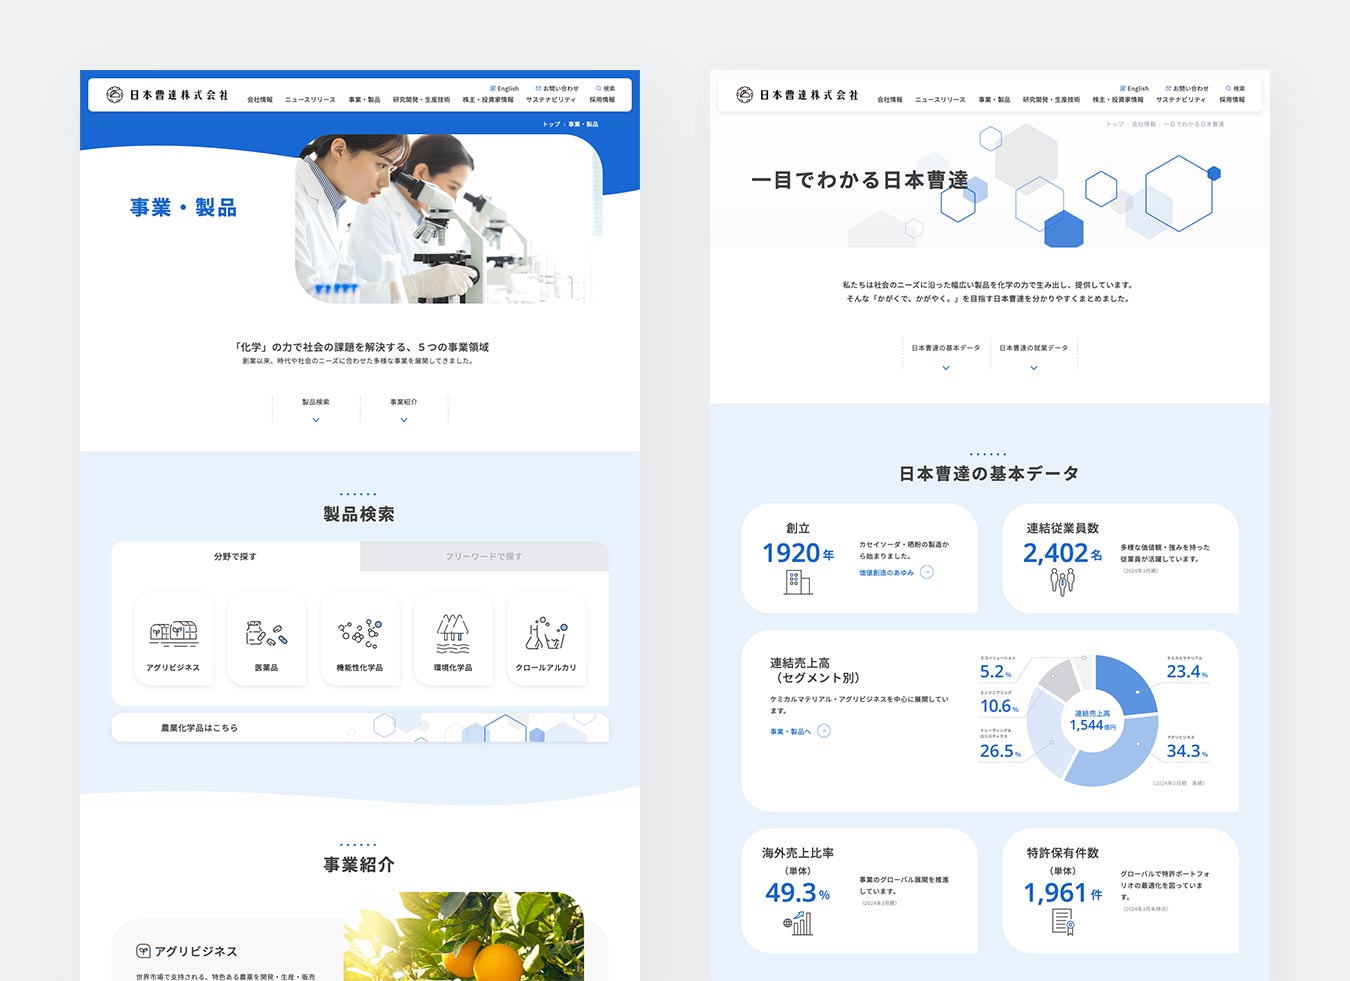The height and width of the screenshot is (981, 1350).
Task: Open 検索 search in 事業・製品 page header
Action: (x=605, y=88)
